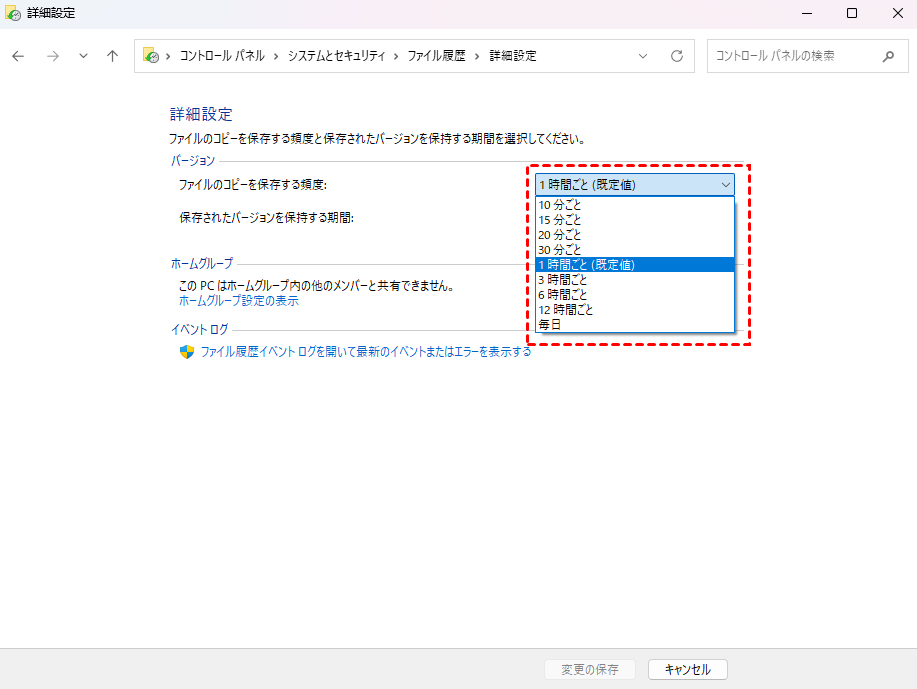Click in the Control Panel search field
The image size is (917, 689).
tap(790, 56)
